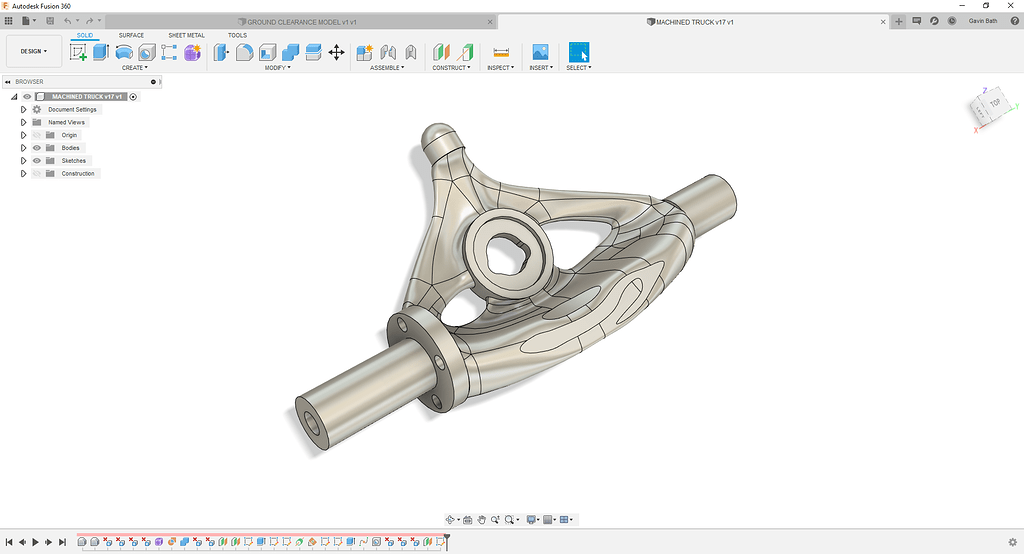
Task: Select the Hole tool
Action: [147, 52]
